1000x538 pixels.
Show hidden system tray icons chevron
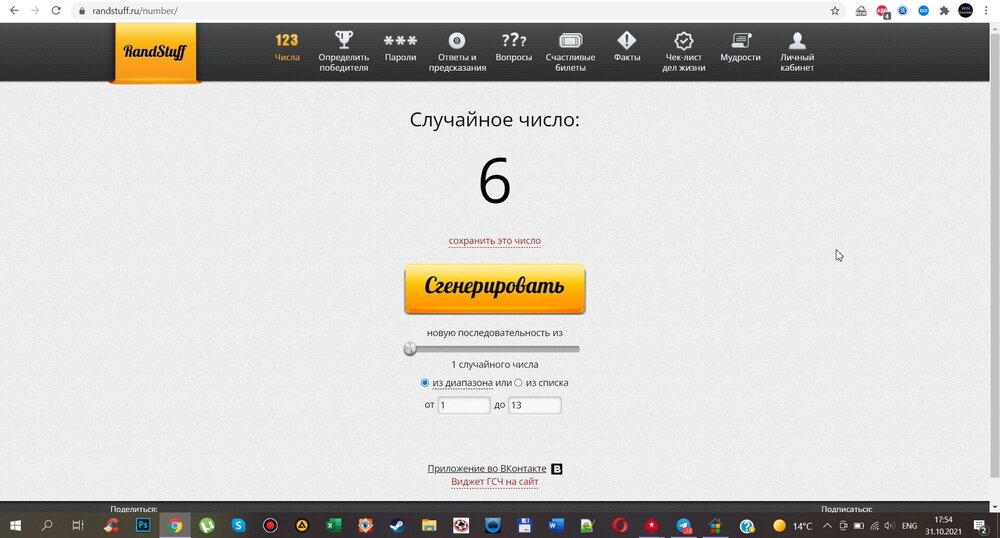coord(827,525)
